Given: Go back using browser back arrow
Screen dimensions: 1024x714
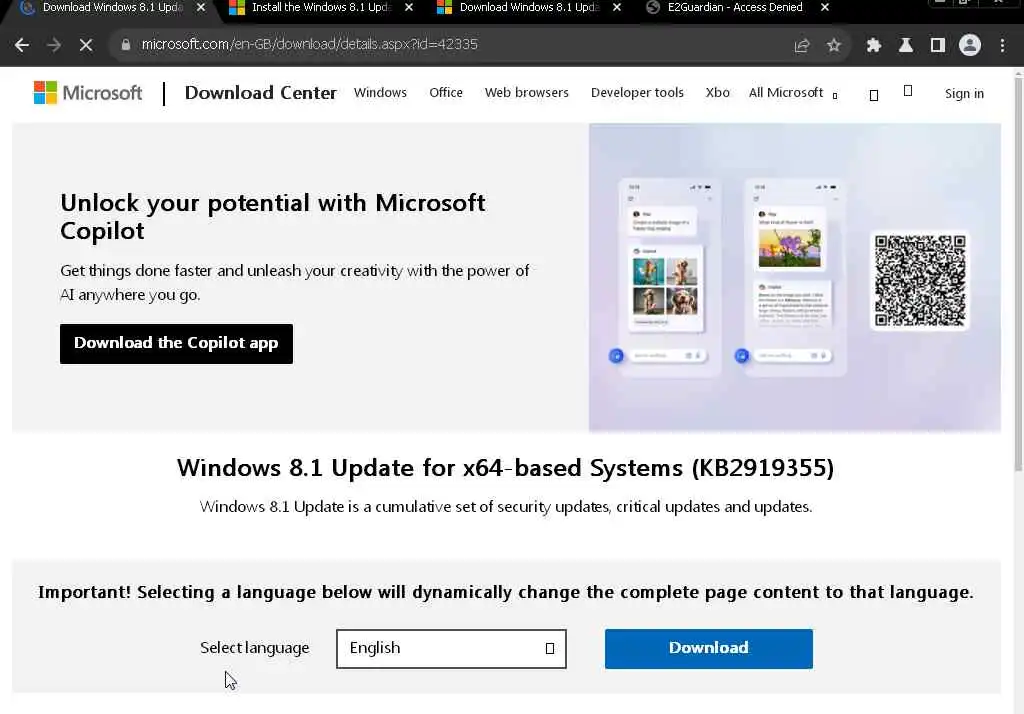Looking at the screenshot, I should click(x=22, y=45).
